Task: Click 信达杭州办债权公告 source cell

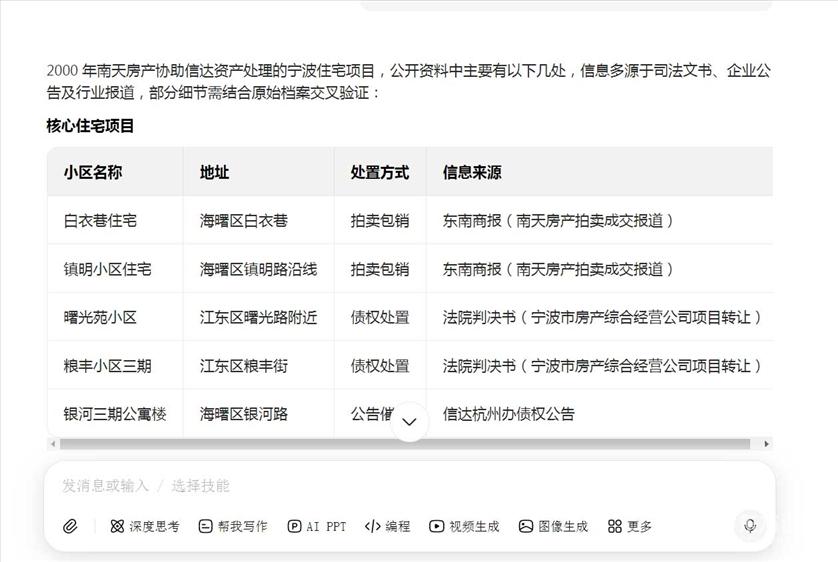Action: [509, 414]
